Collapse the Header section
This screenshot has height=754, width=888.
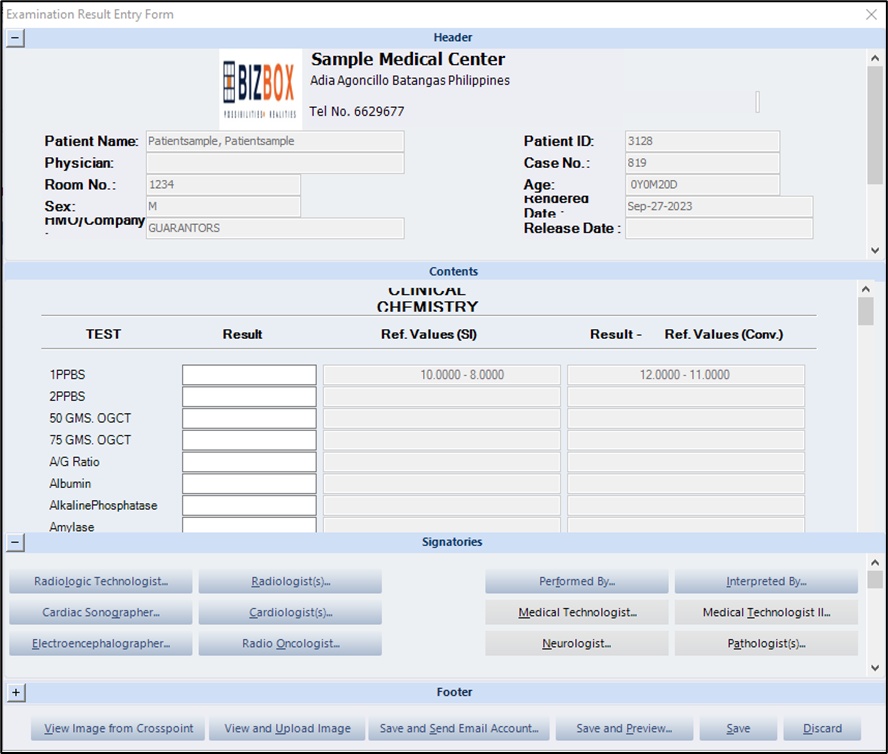pyautogui.click(x=15, y=38)
